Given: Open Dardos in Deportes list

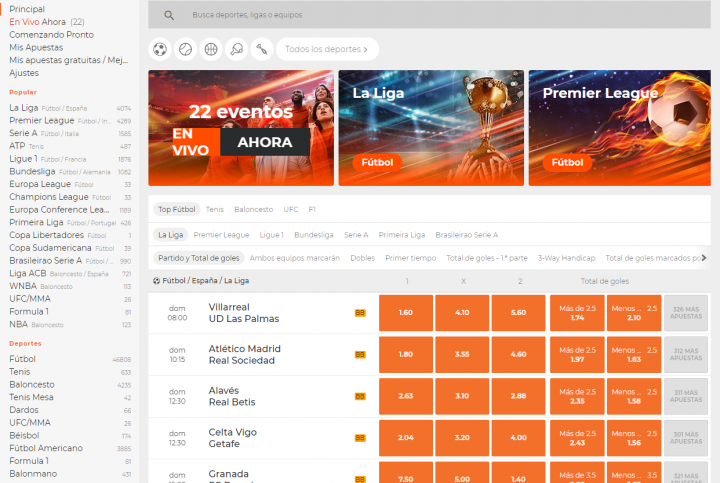Looking at the screenshot, I should pos(70,410).
